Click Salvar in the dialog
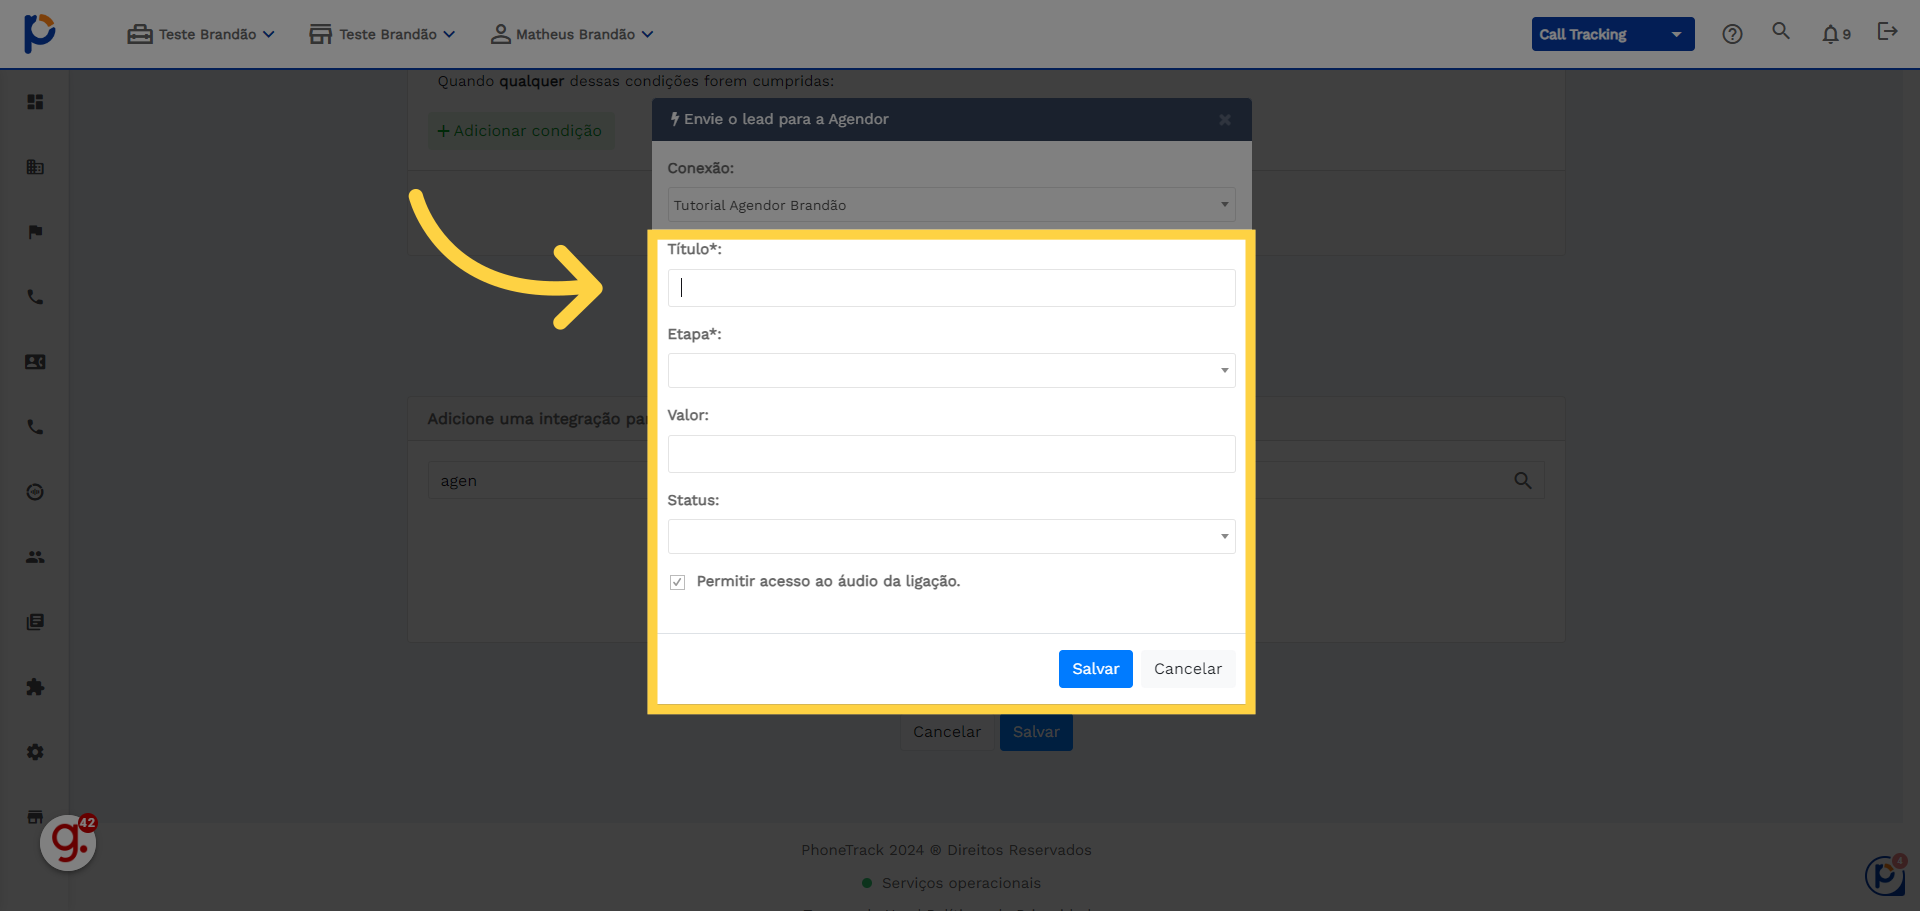 coord(1095,669)
